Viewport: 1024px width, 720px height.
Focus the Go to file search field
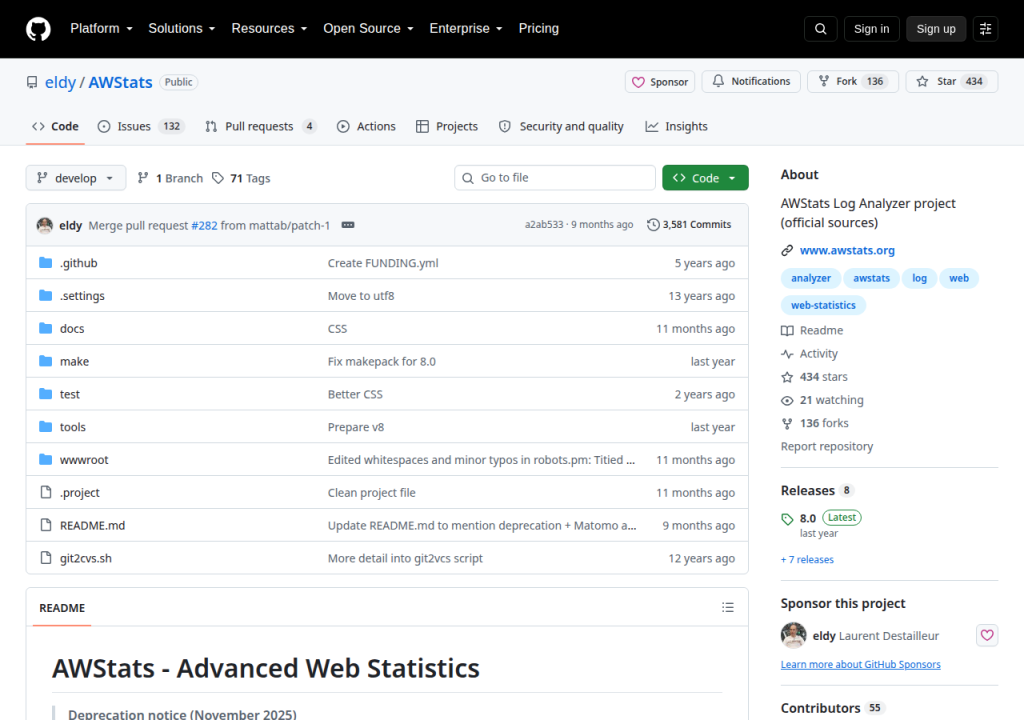click(x=555, y=178)
